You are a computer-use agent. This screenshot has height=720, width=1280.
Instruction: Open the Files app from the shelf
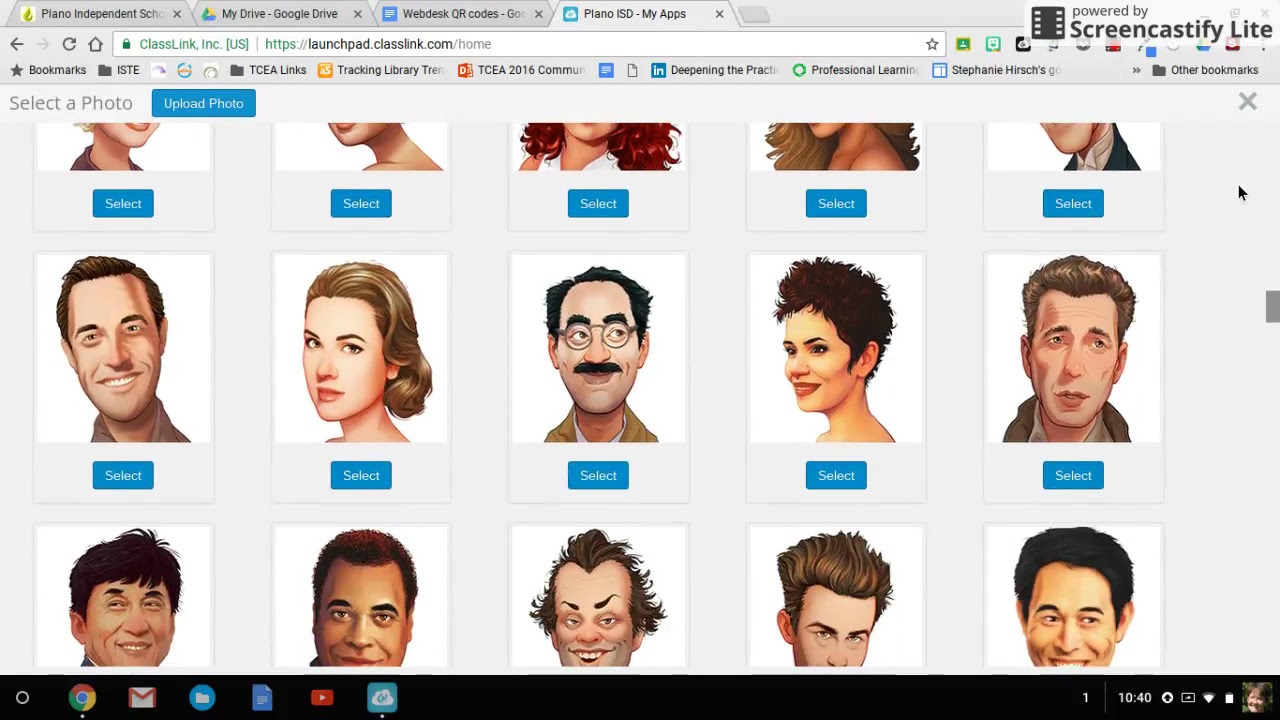[202, 698]
